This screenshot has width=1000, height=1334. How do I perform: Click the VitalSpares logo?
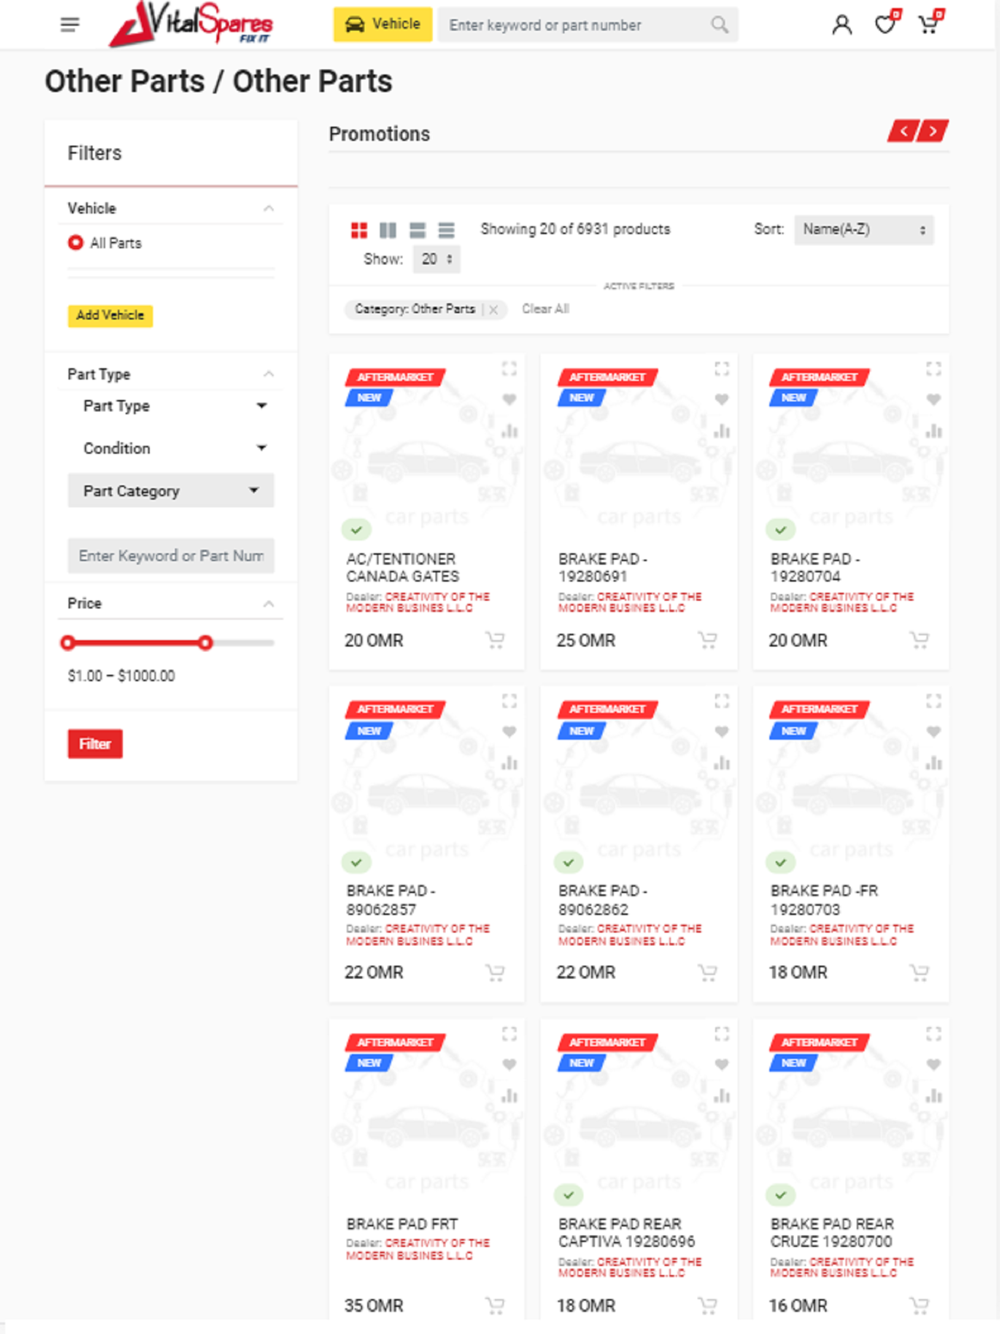191,24
